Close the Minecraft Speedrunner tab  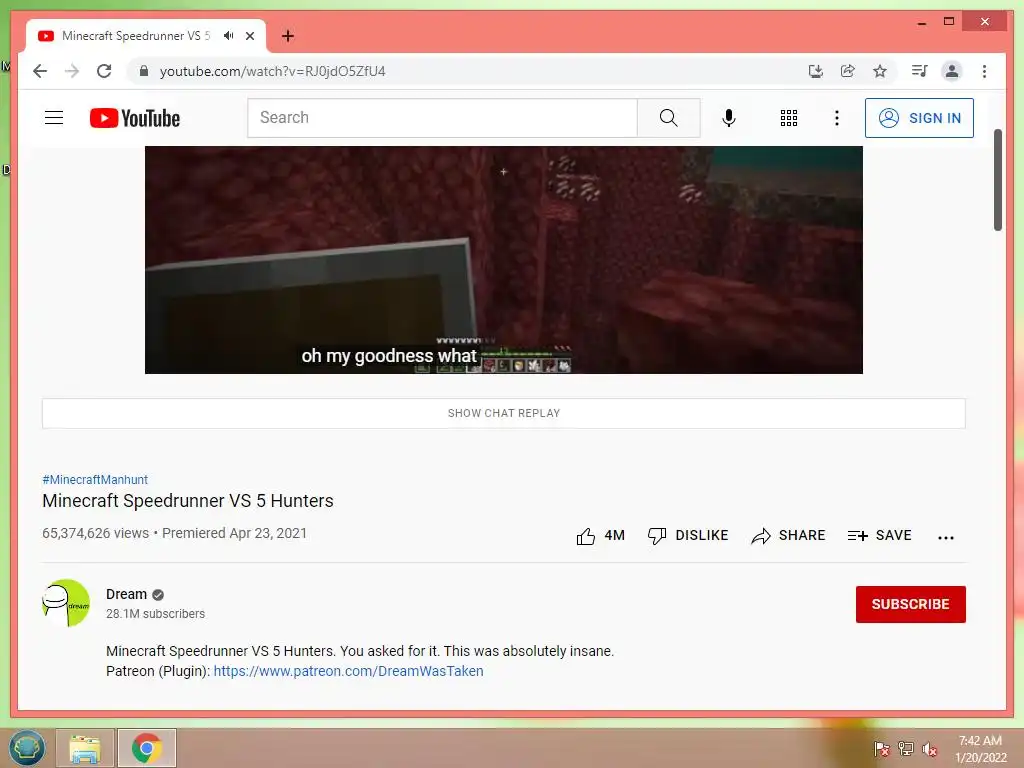tap(250, 36)
